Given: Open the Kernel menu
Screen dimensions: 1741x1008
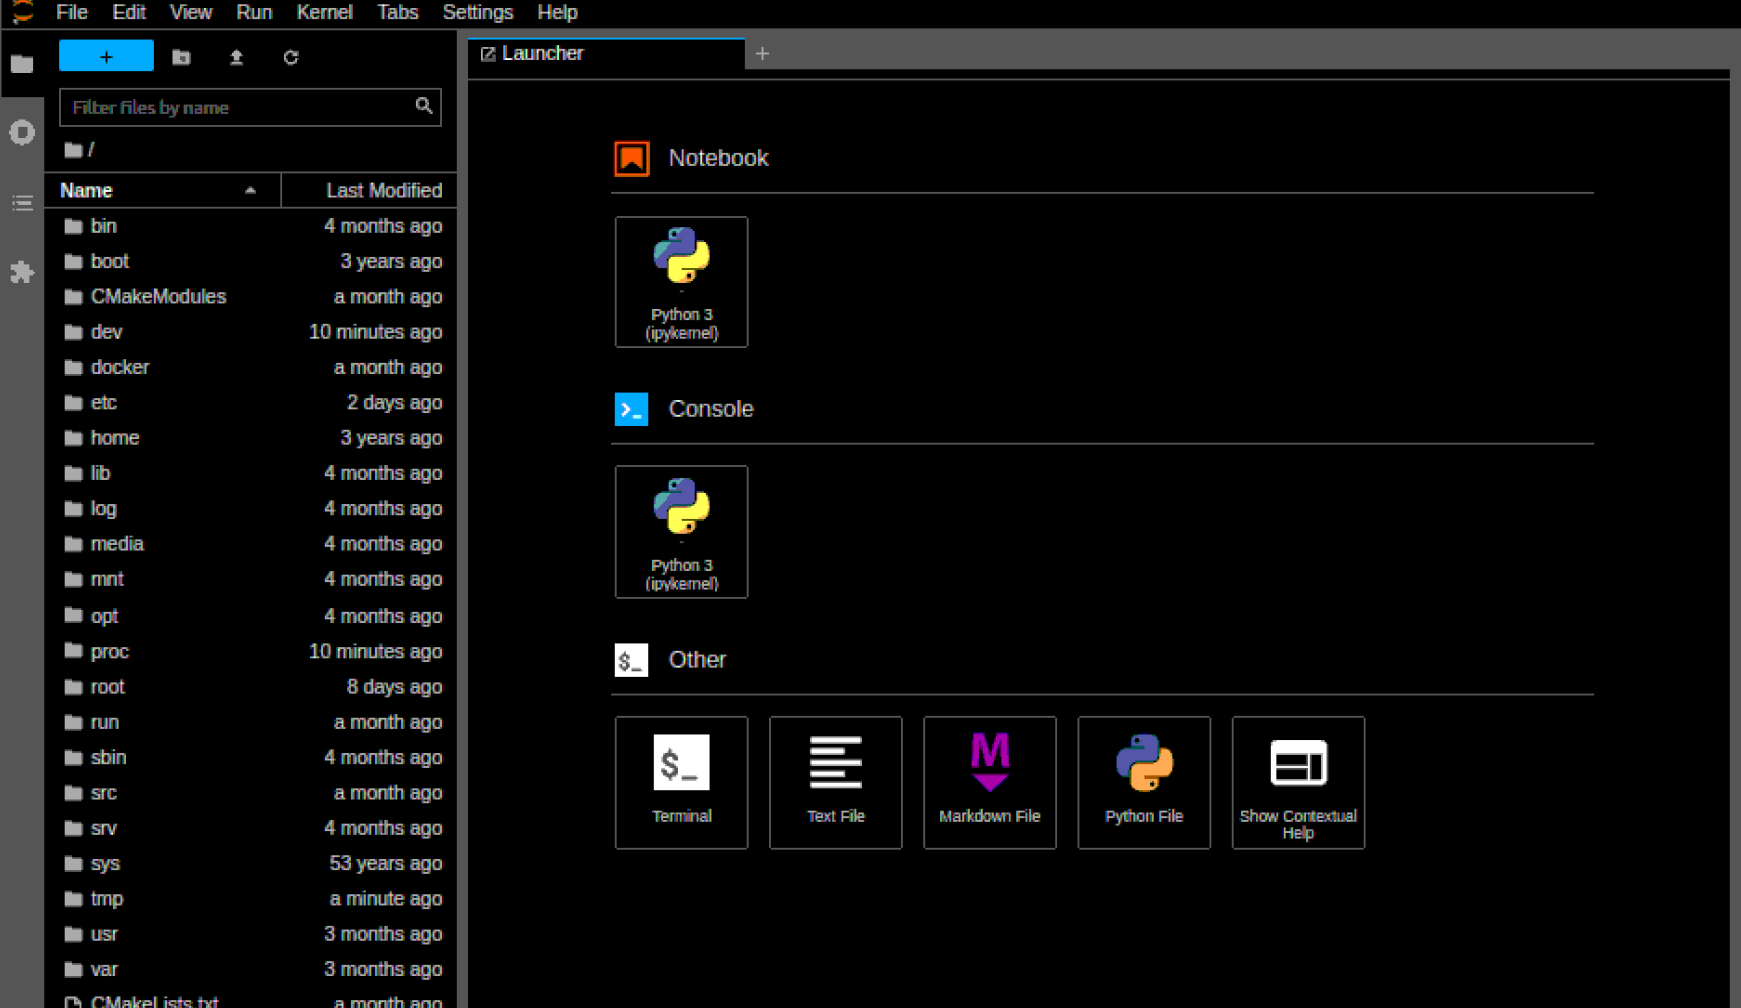Looking at the screenshot, I should click(x=324, y=12).
